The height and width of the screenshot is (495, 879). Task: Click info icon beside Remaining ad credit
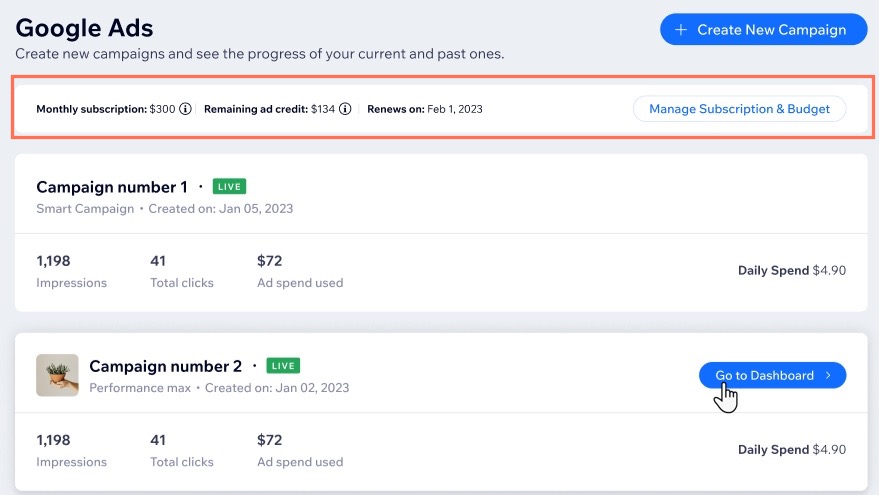tap(345, 109)
